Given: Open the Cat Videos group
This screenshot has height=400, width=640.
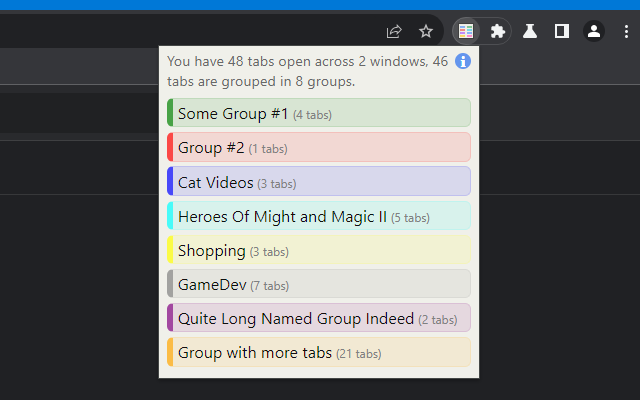Looking at the screenshot, I should click(x=319, y=182).
